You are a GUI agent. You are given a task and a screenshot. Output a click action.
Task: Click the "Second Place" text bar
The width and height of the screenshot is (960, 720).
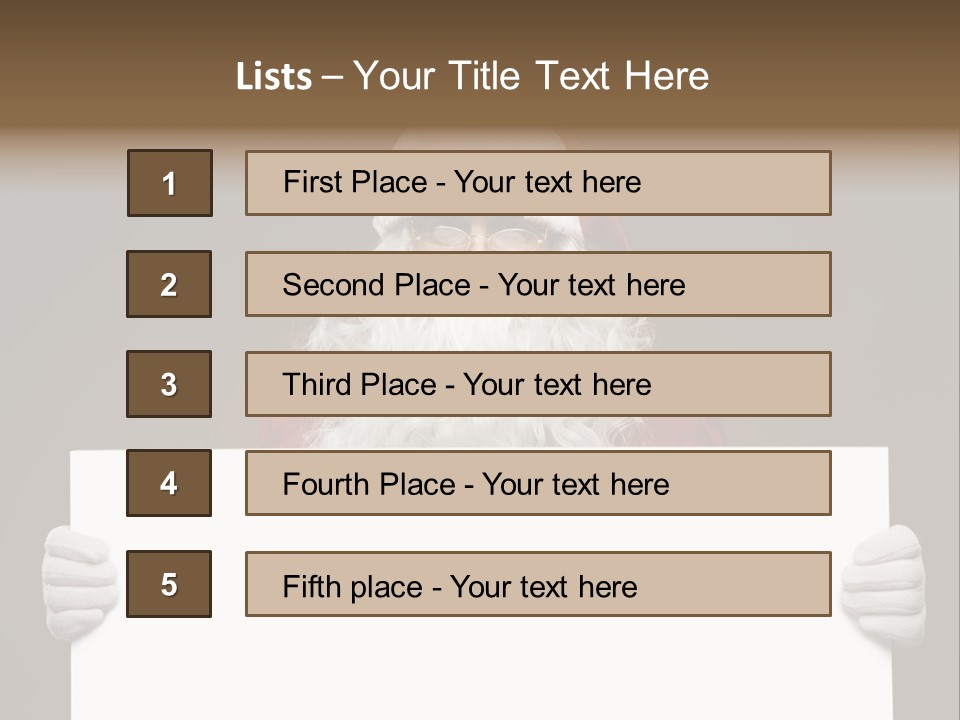(538, 284)
